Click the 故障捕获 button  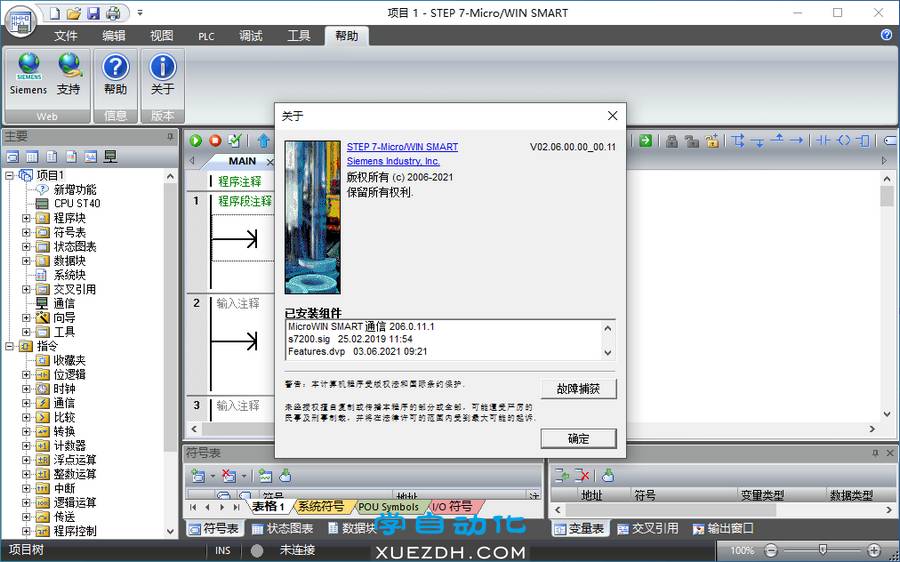coord(579,389)
